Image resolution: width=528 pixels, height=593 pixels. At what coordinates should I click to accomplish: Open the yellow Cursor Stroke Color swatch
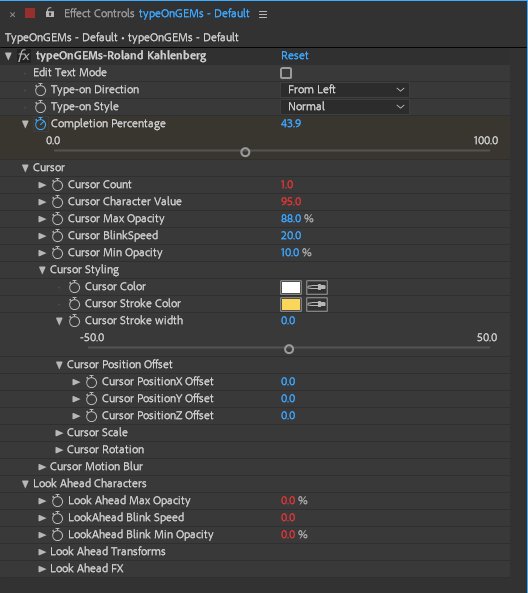click(x=291, y=304)
